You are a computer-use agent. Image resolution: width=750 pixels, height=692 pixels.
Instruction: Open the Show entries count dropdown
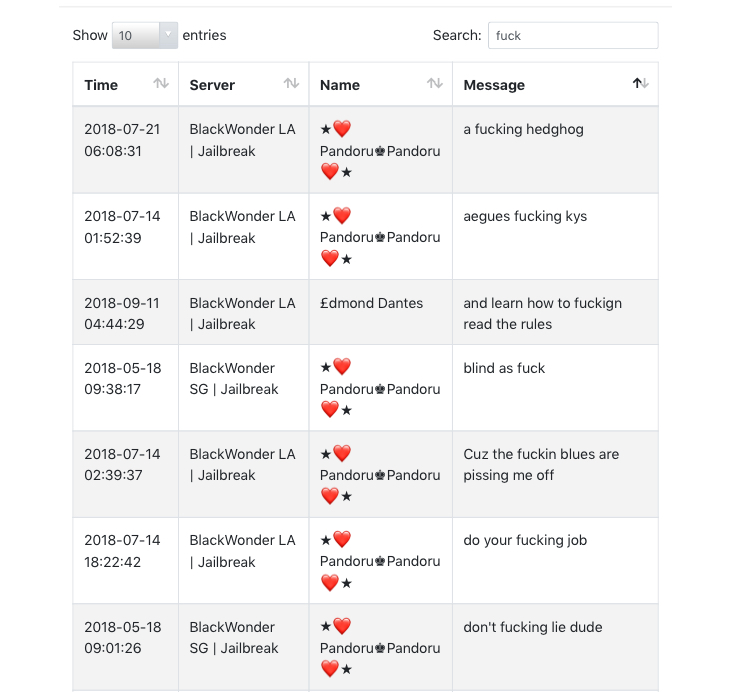click(x=144, y=35)
